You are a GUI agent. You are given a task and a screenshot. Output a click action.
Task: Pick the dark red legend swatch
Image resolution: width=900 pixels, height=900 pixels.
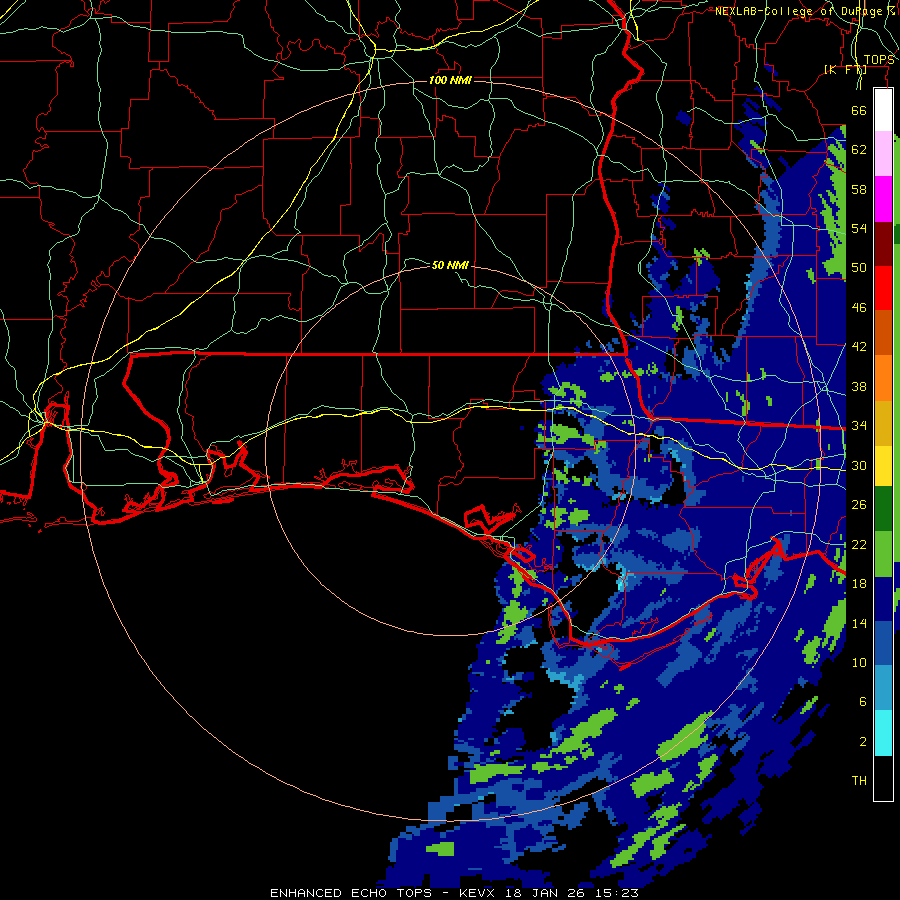click(x=883, y=243)
